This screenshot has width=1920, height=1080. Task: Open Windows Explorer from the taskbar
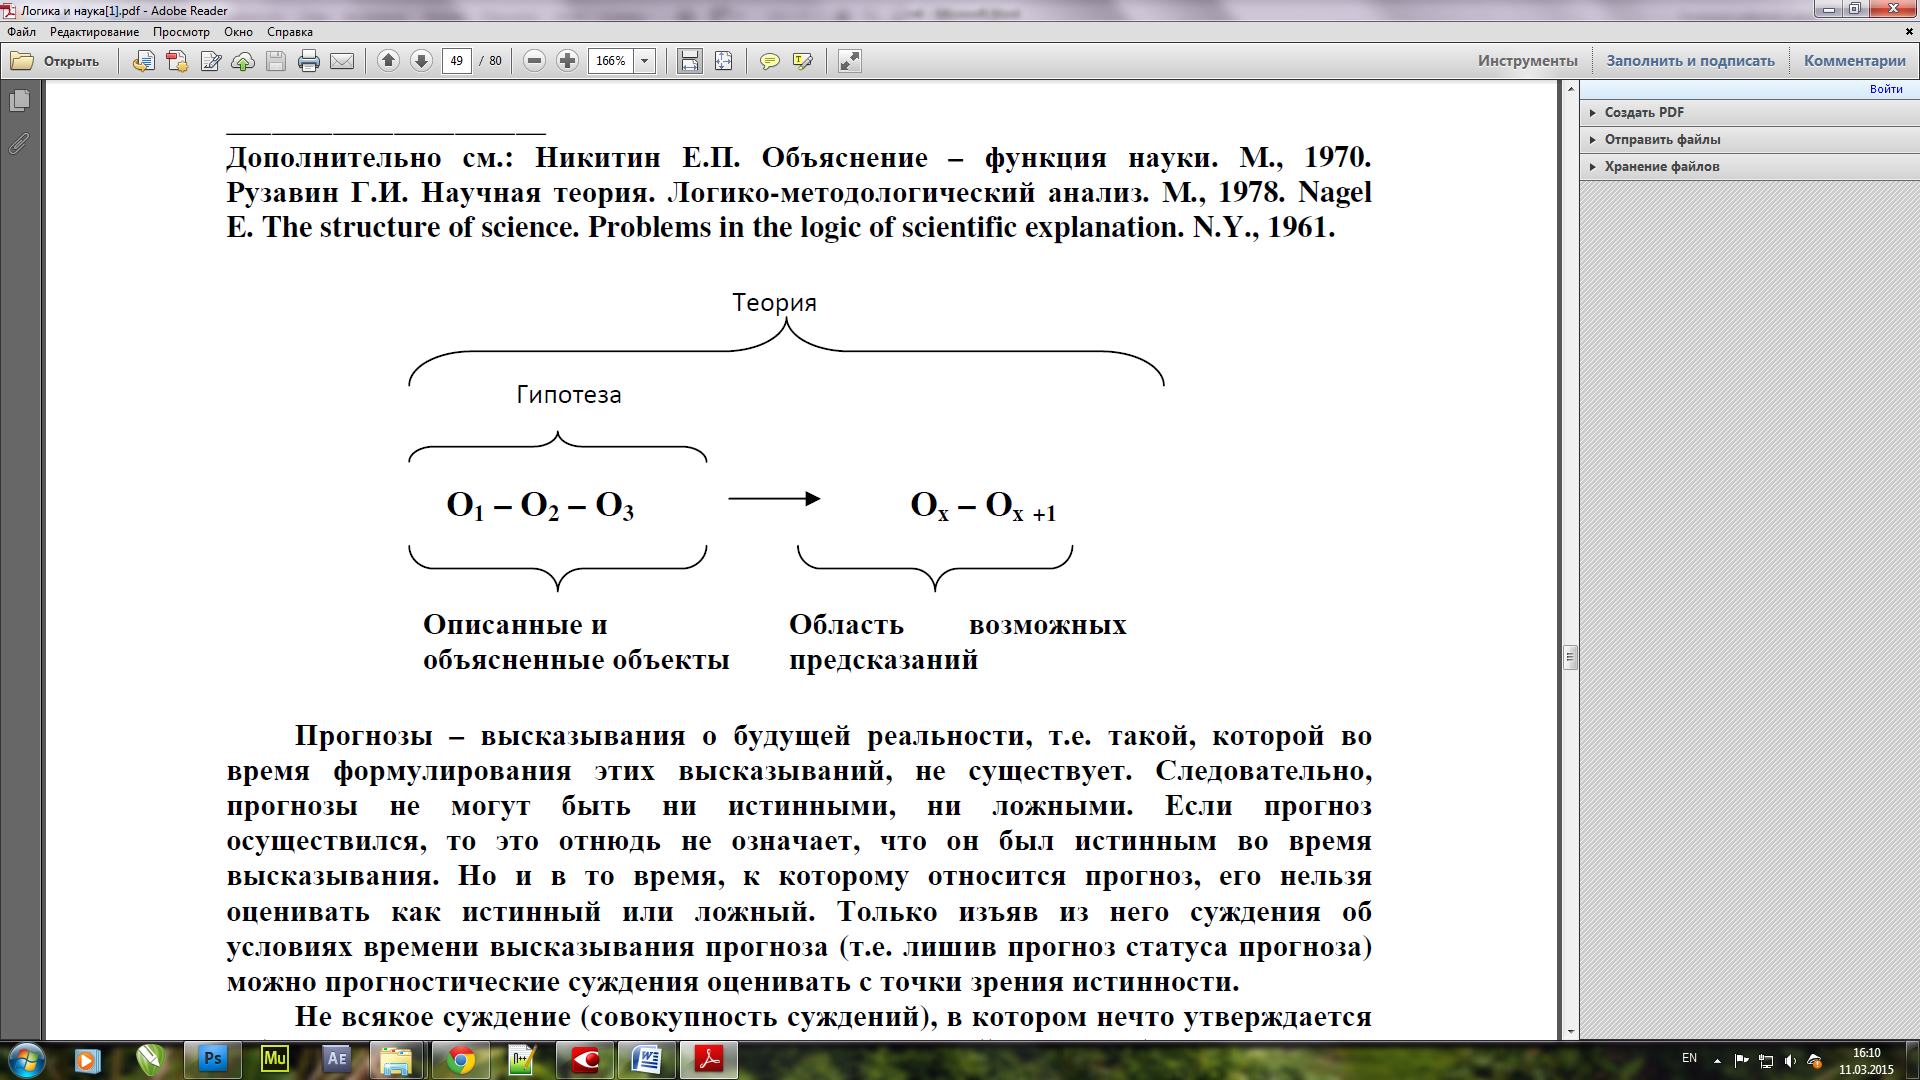pos(398,1060)
